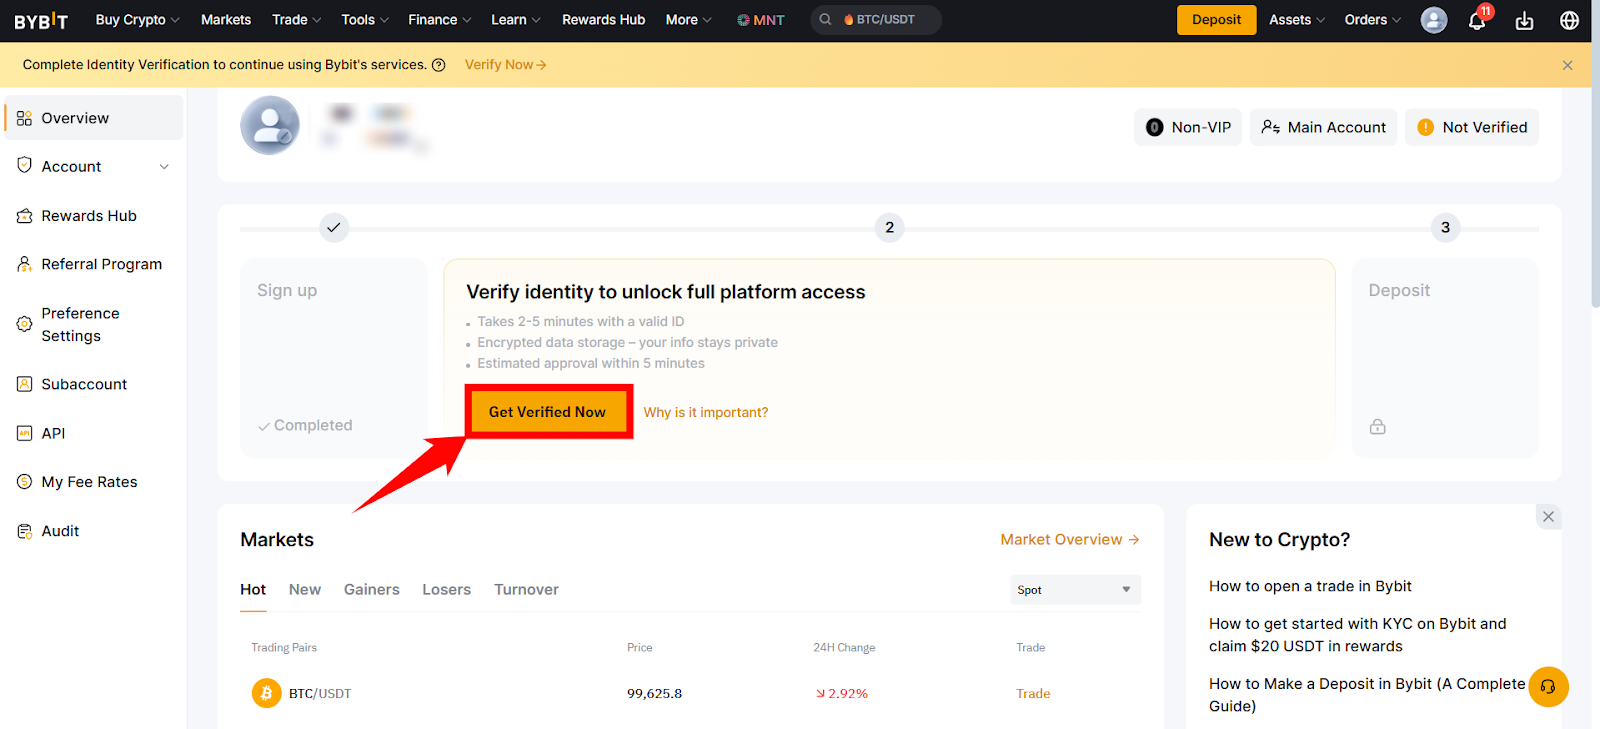
Task: Click the Non-VIP badge
Action: point(1188,127)
